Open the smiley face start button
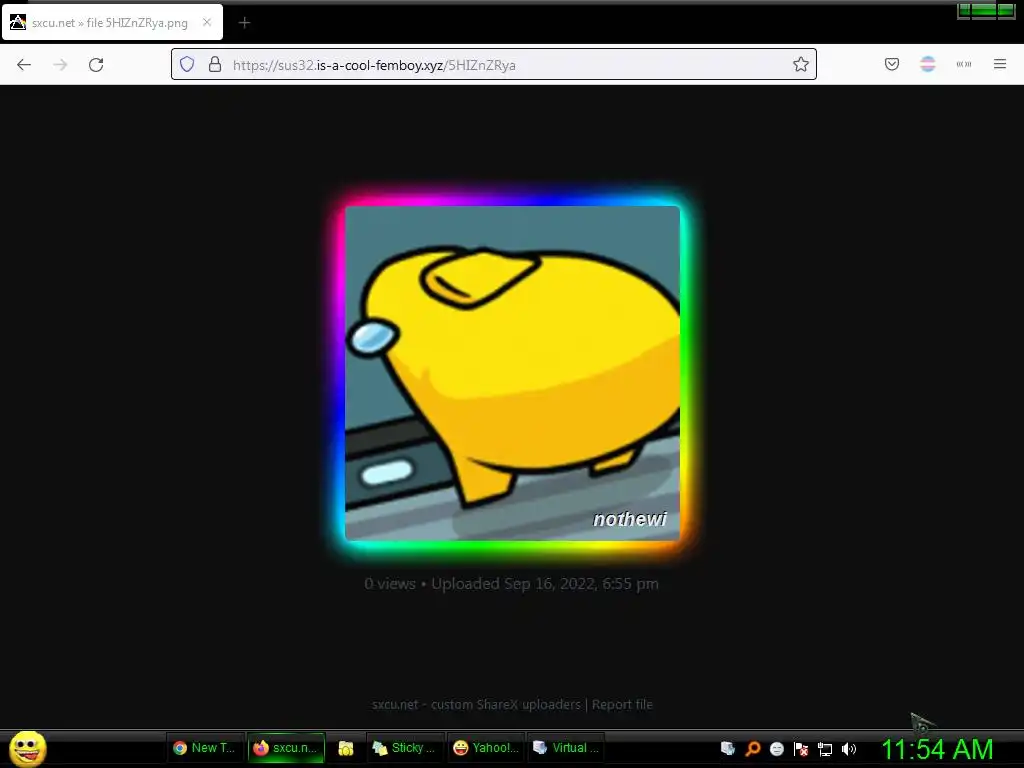Viewport: 1024px width, 768px height. tap(27, 748)
